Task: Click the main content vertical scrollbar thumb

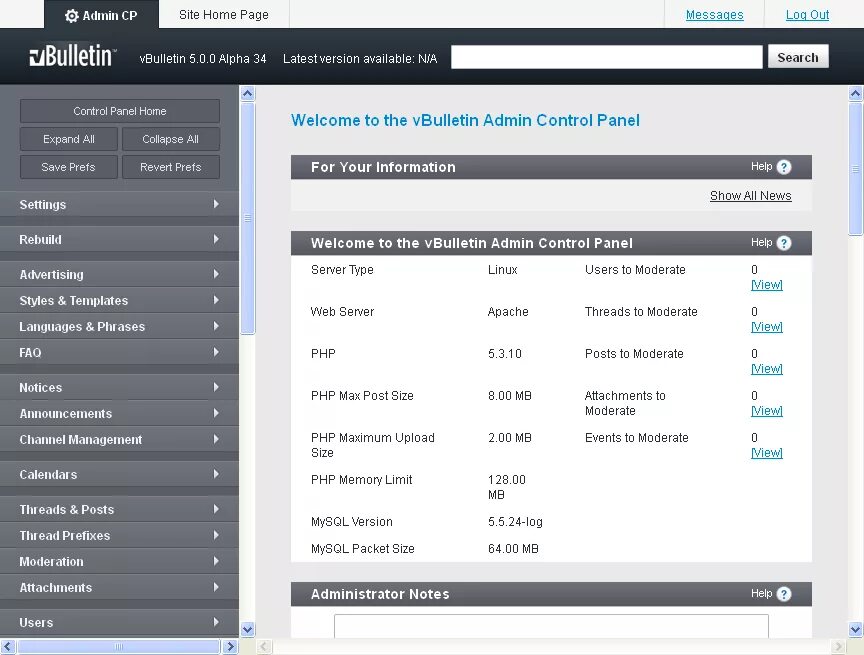Action: [855, 169]
